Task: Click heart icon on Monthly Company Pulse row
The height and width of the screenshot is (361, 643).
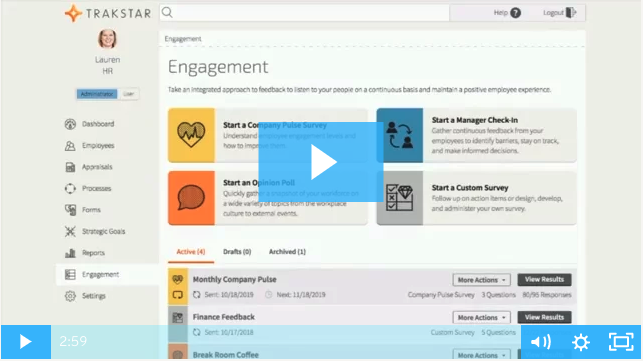Action: point(178,280)
